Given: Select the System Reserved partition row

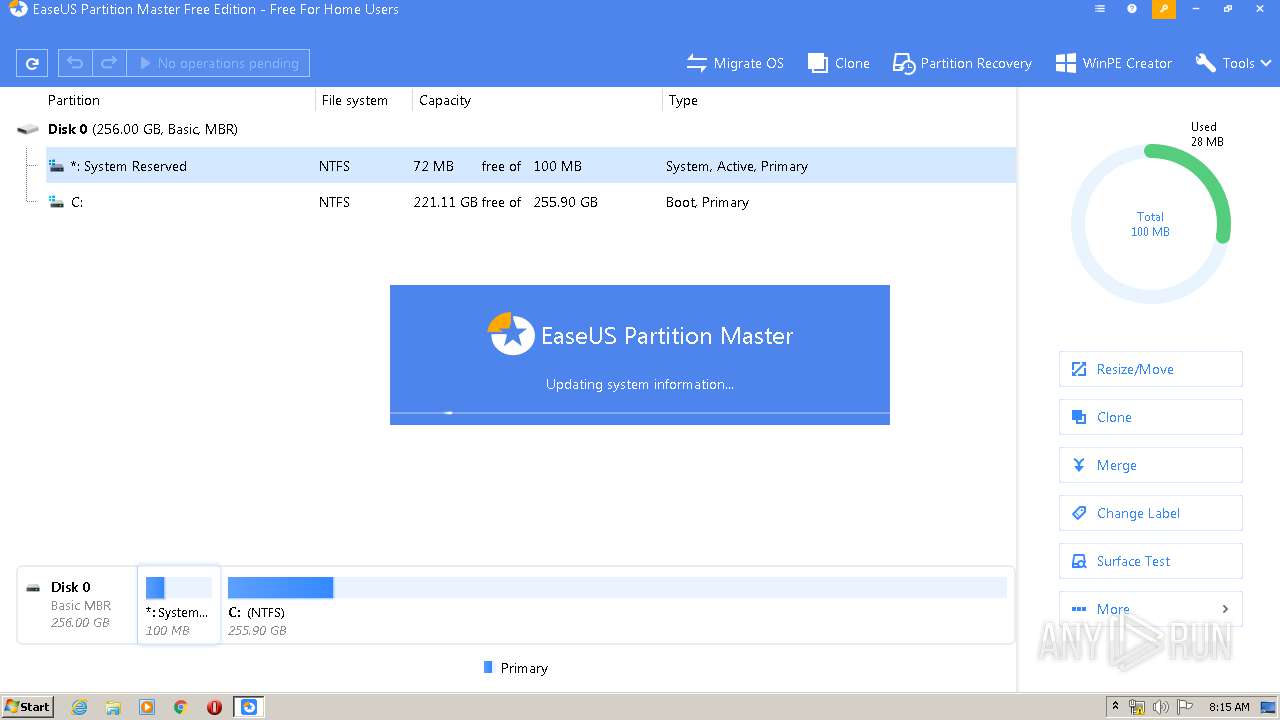Looking at the screenshot, I should 531,166.
